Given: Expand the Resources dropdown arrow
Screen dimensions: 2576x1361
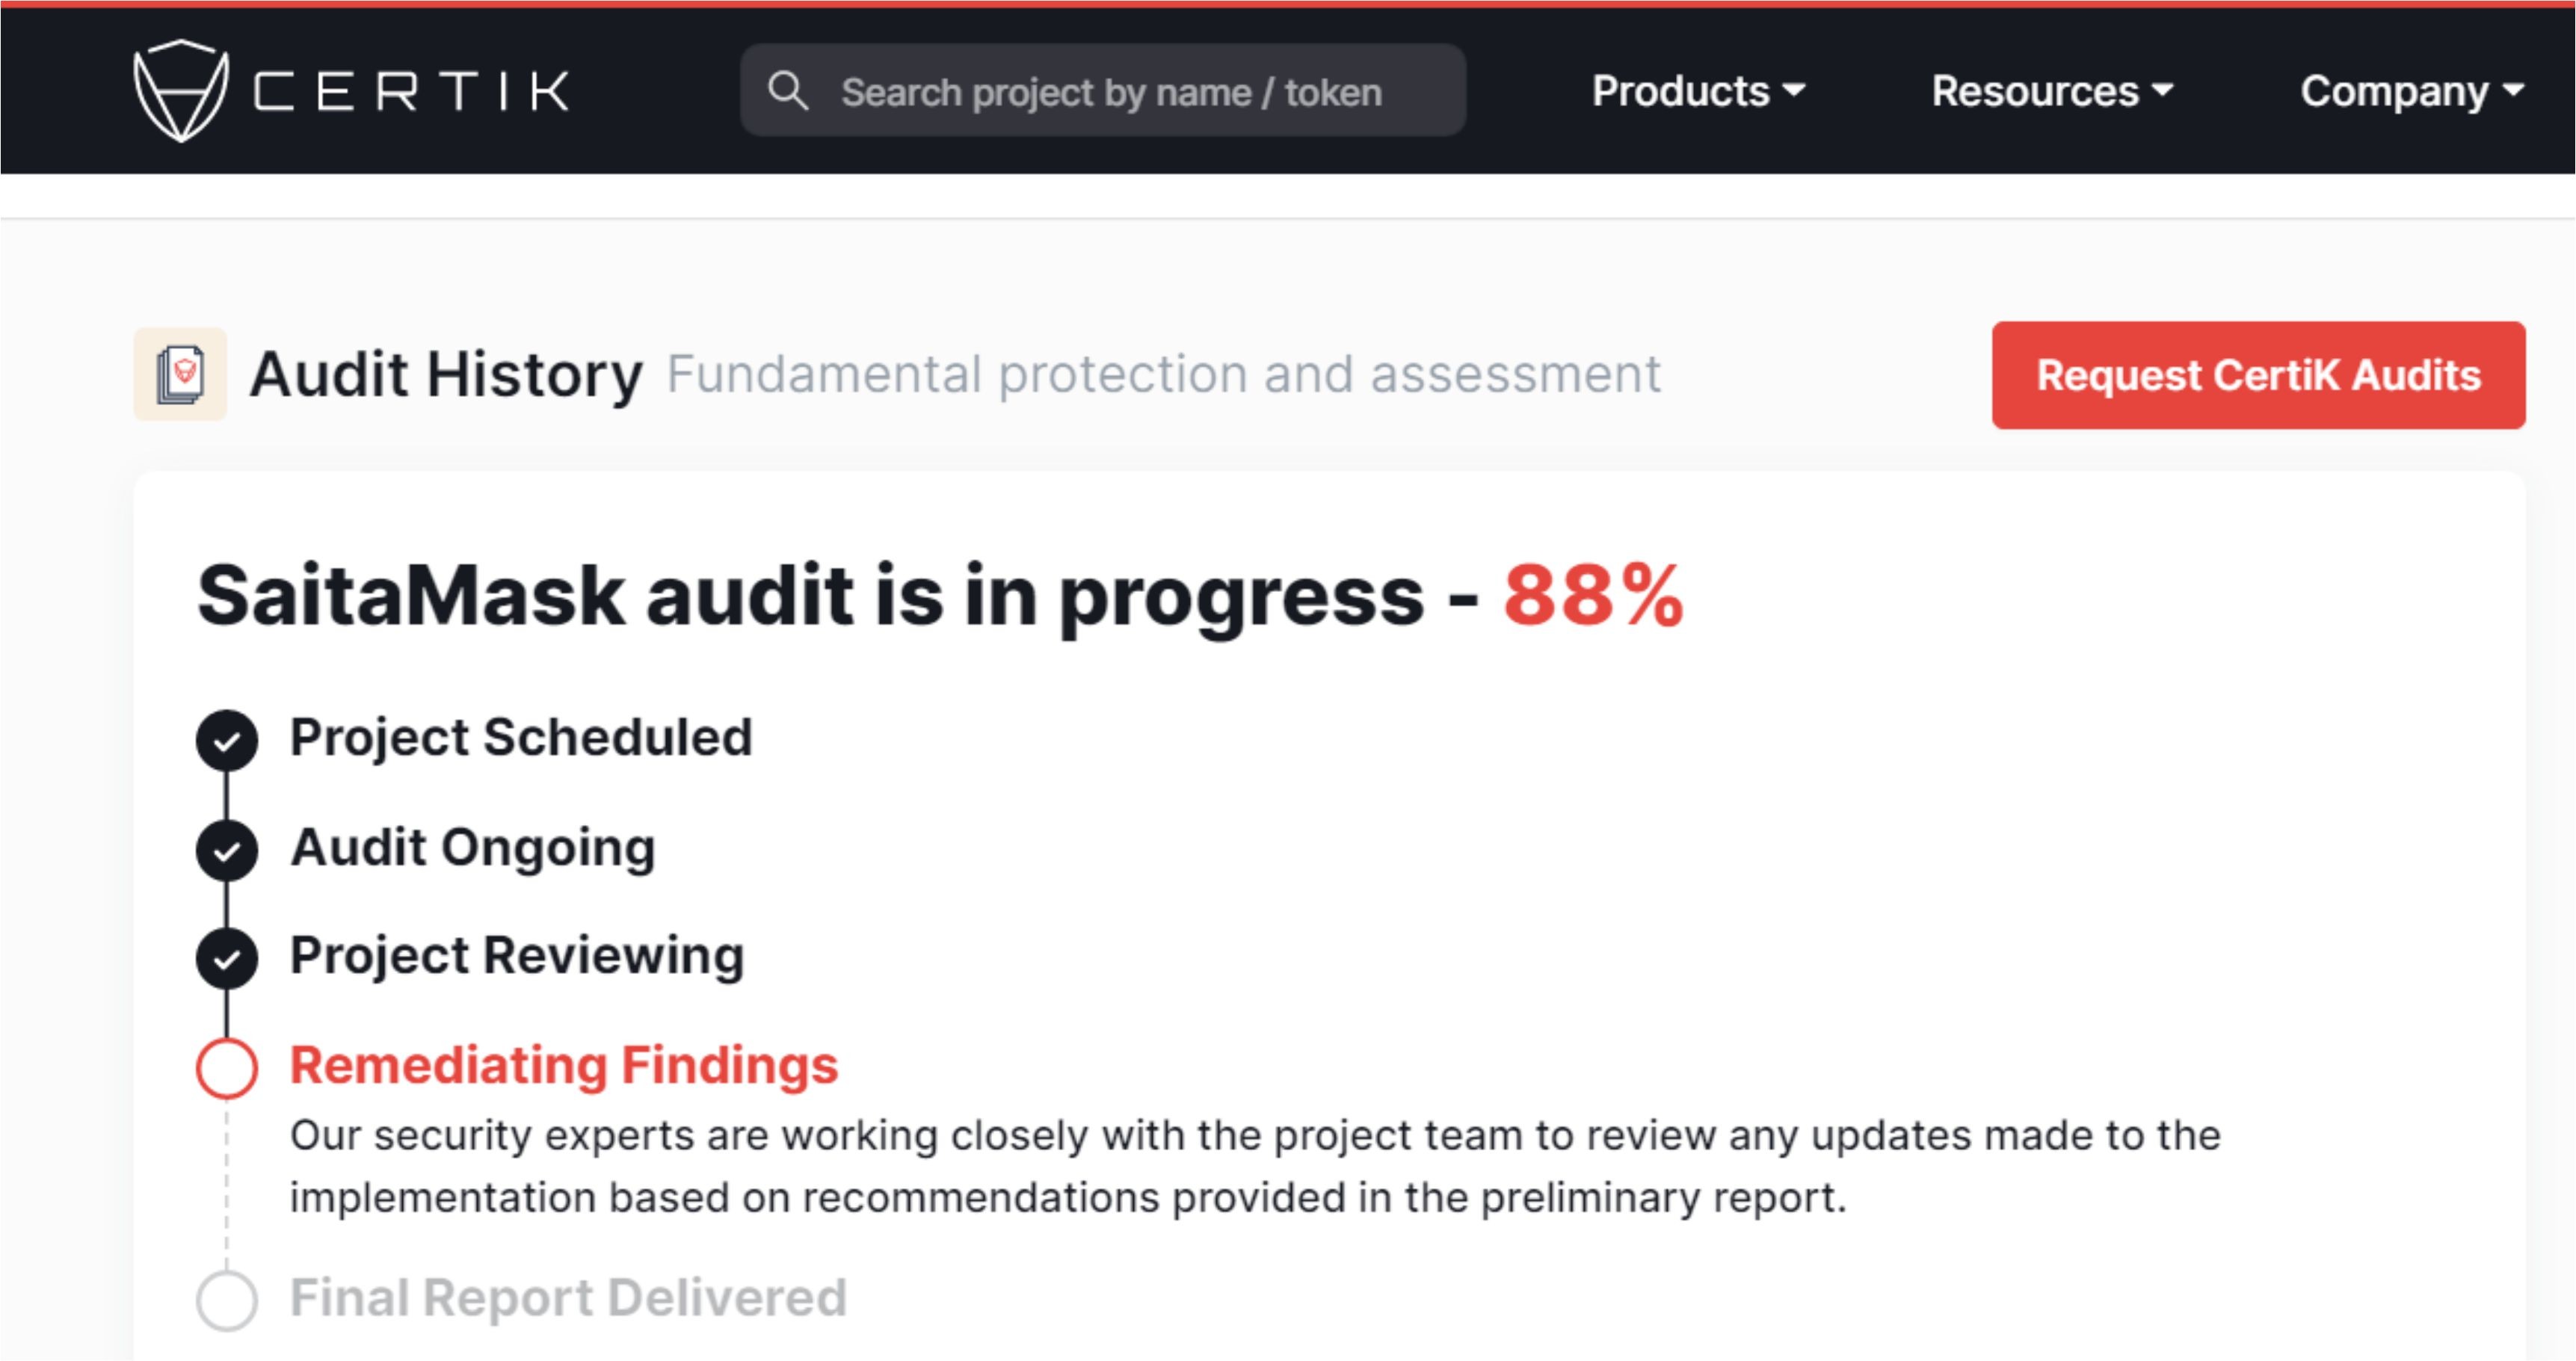Looking at the screenshot, I should [2162, 91].
